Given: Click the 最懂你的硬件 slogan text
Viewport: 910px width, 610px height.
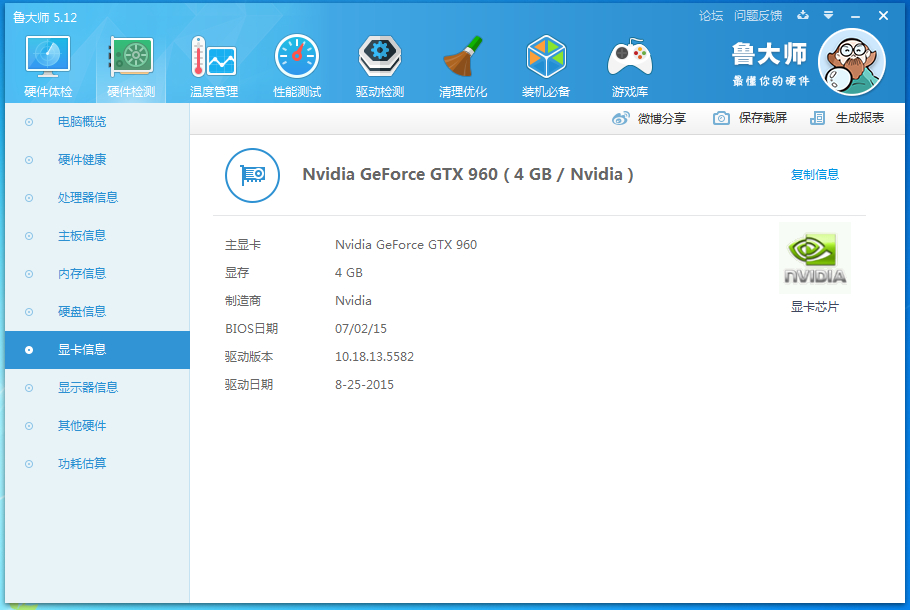Looking at the screenshot, I should 771,81.
